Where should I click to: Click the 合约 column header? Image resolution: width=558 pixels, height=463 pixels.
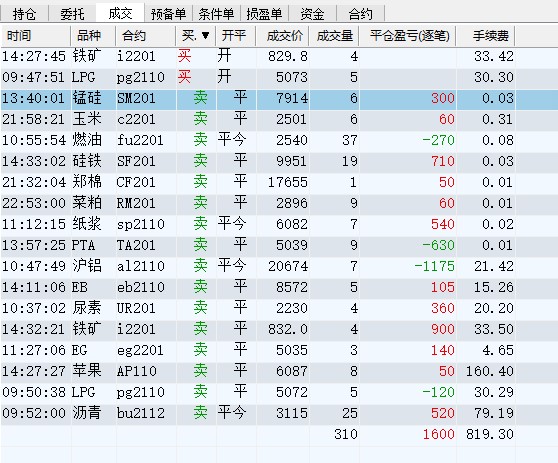(x=146, y=36)
